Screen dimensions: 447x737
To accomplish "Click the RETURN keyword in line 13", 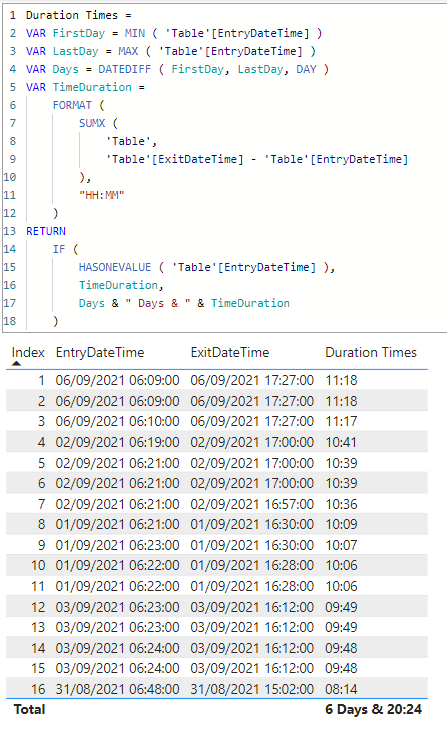I will pos(46,231).
